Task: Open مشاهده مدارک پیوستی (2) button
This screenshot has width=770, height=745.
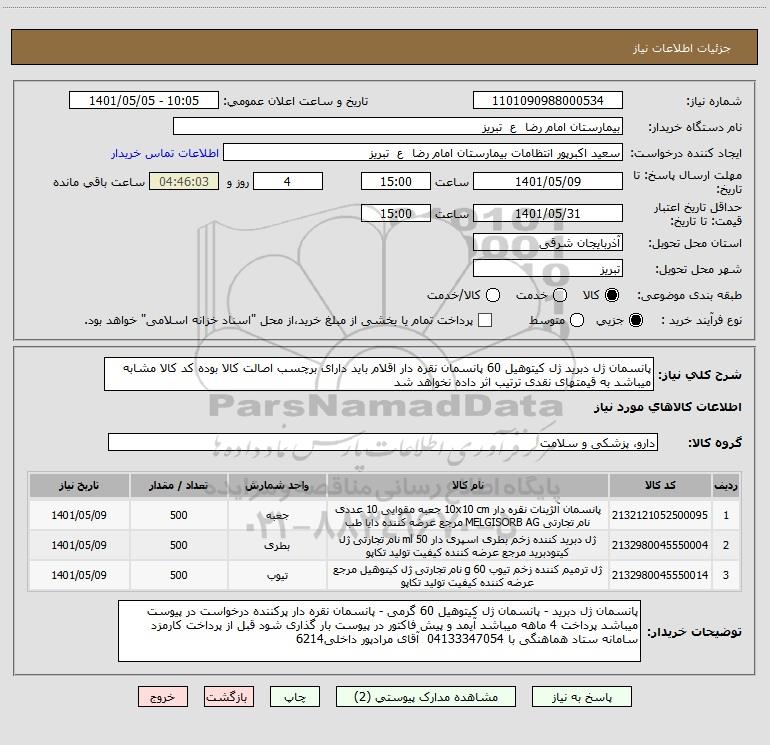Action: tap(426, 697)
